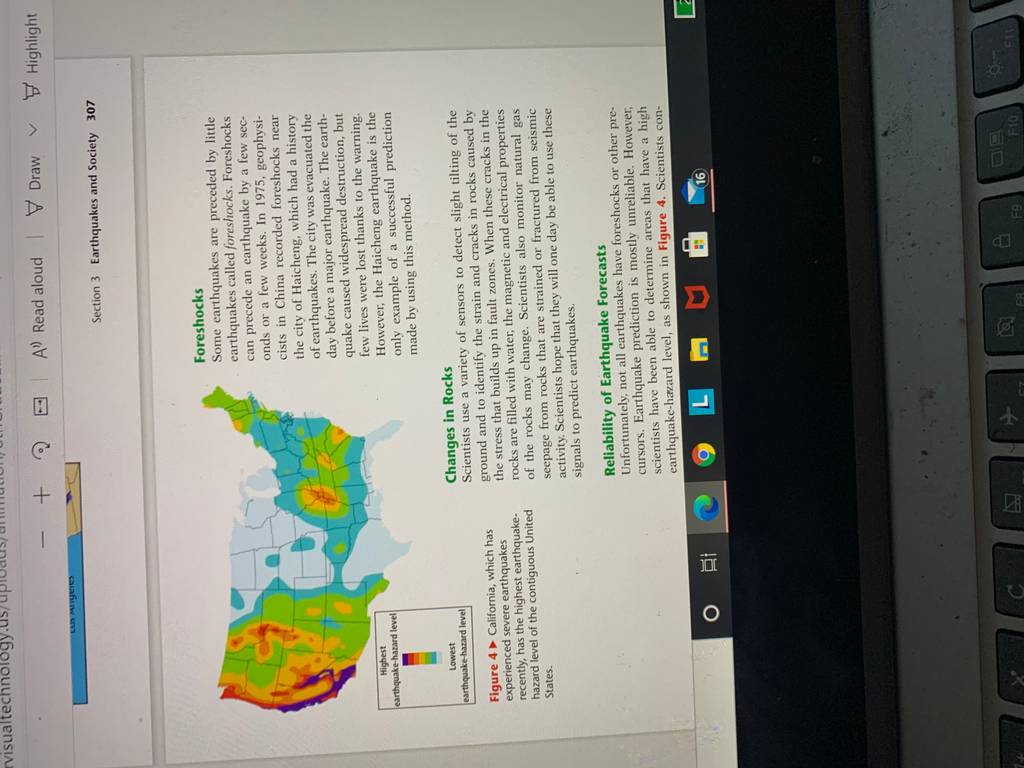The width and height of the screenshot is (1024, 768).
Task: Select the Highlight tool
Action: tap(31, 57)
